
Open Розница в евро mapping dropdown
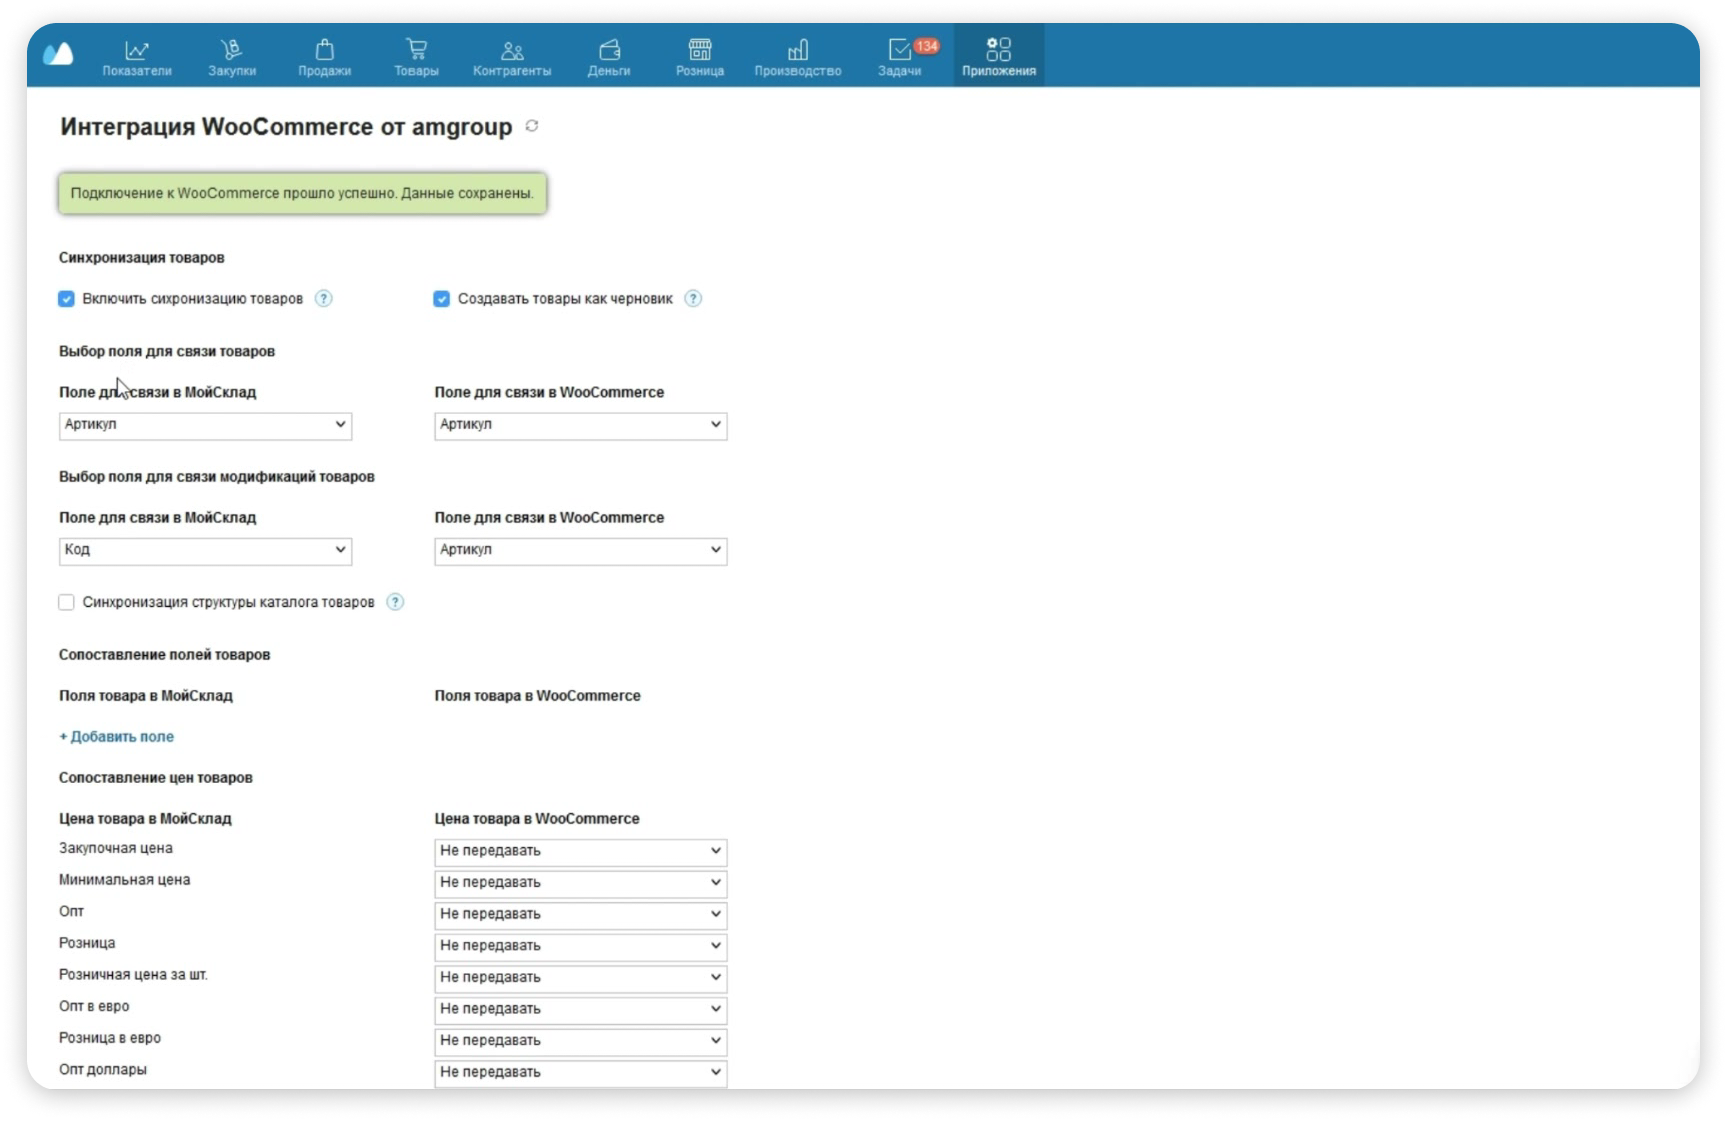point(580,1041)
